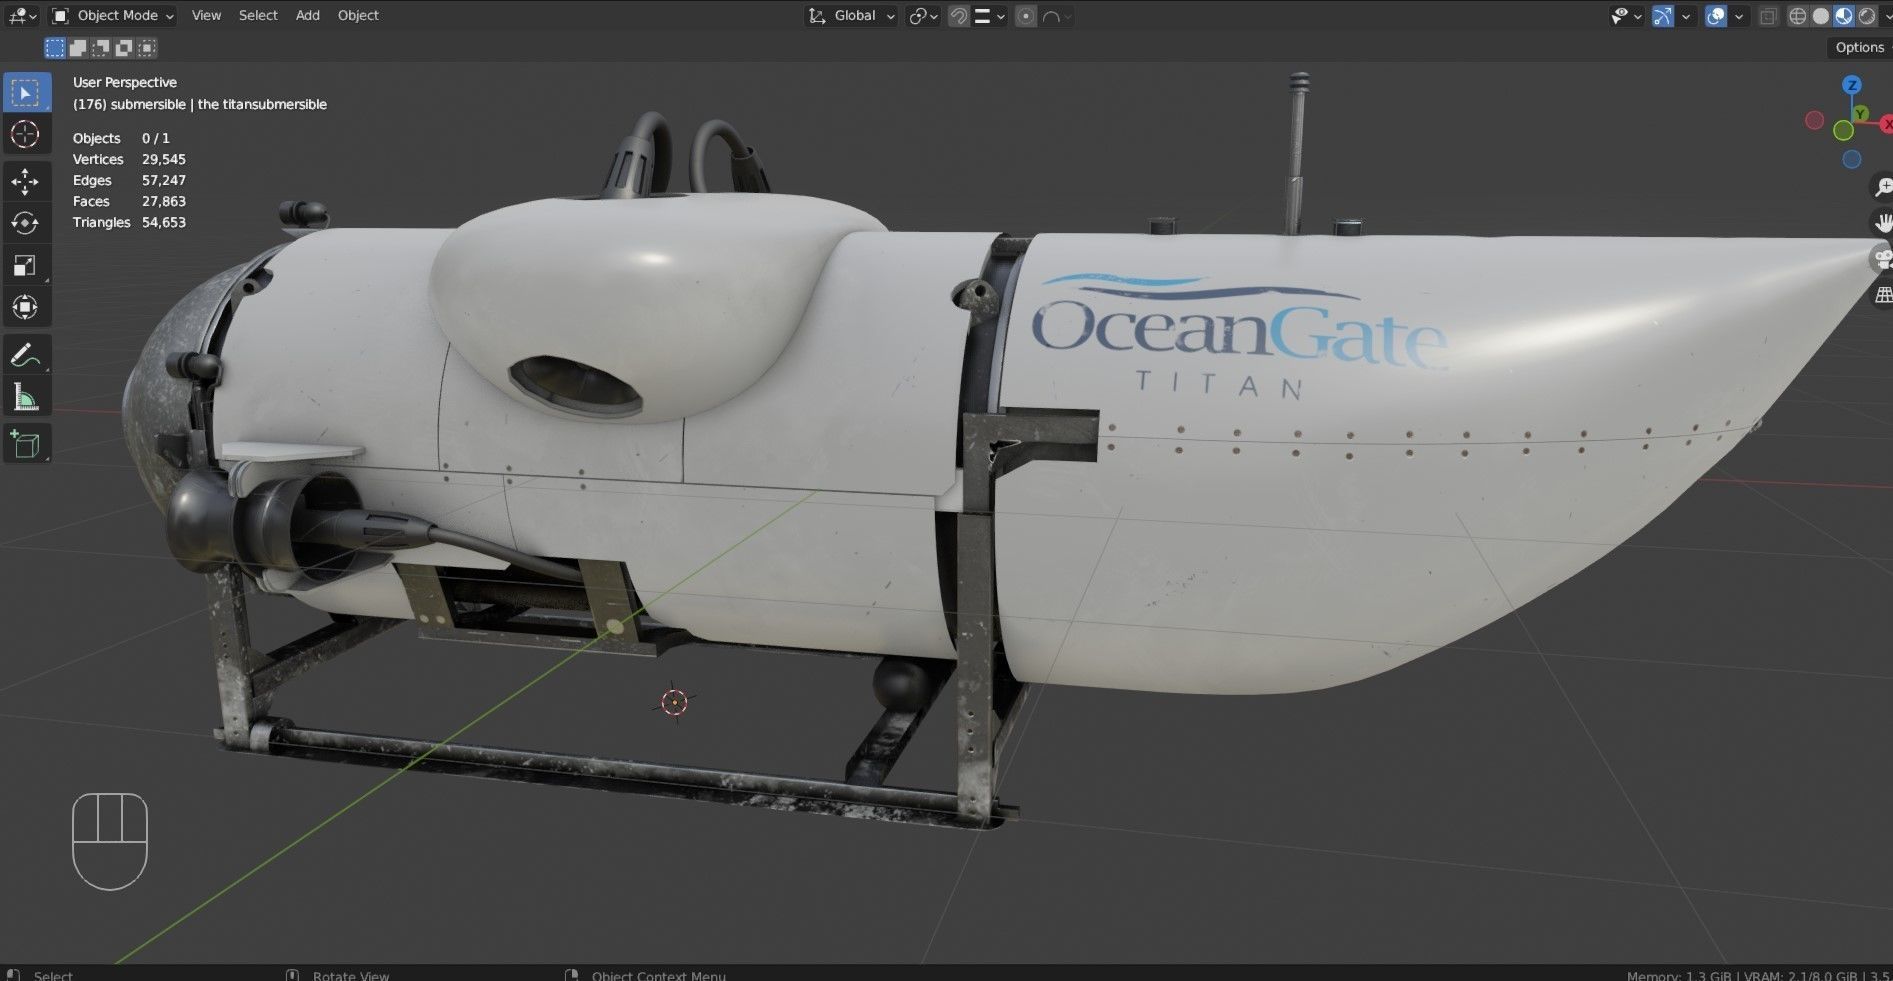Viewport: 1893px width, 981px height.
Task: Open the Select menu
Action: (x=258, y=16)
